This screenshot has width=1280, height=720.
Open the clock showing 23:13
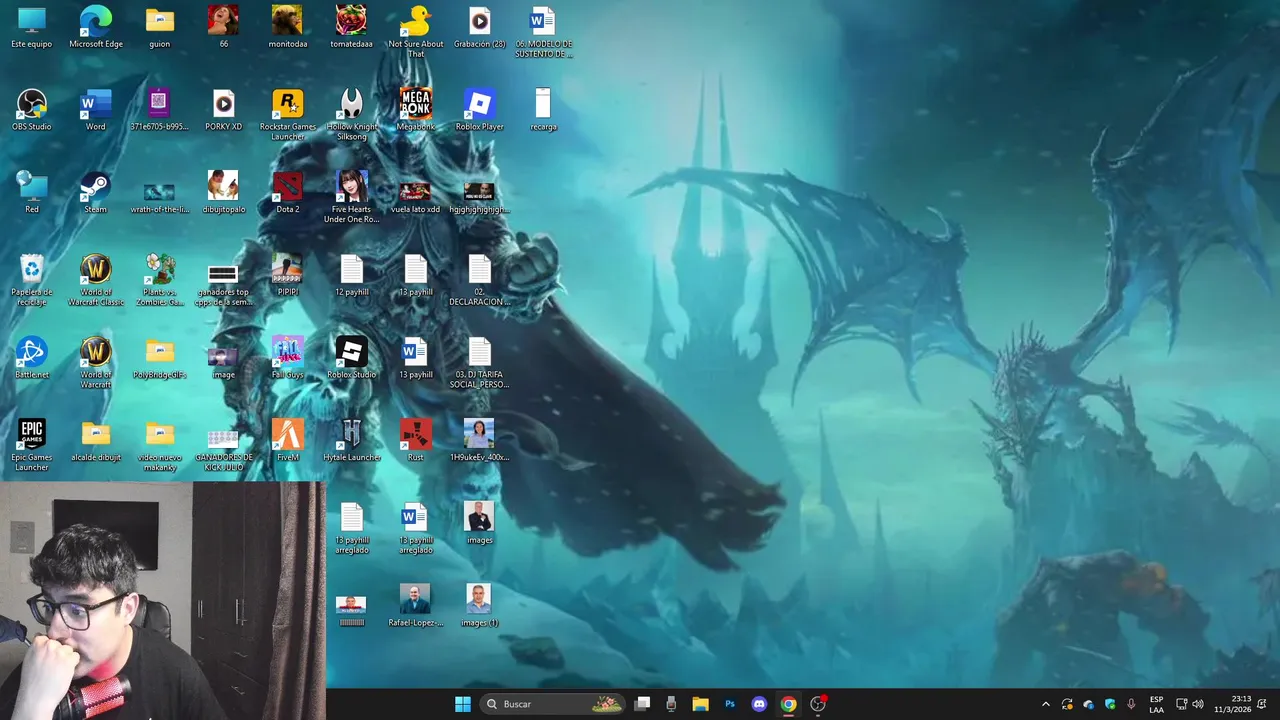(x=1232, y=704)
